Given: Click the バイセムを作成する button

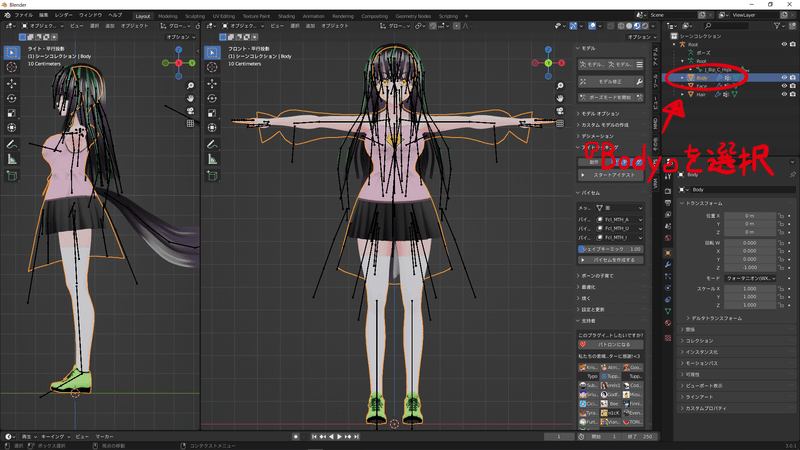Looking at the screenshot, I should [x=611, y=260].
